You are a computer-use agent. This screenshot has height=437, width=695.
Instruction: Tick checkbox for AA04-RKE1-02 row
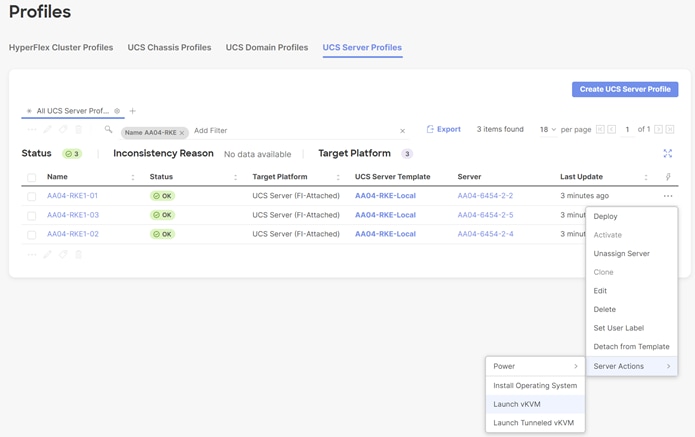coord(31,235)
